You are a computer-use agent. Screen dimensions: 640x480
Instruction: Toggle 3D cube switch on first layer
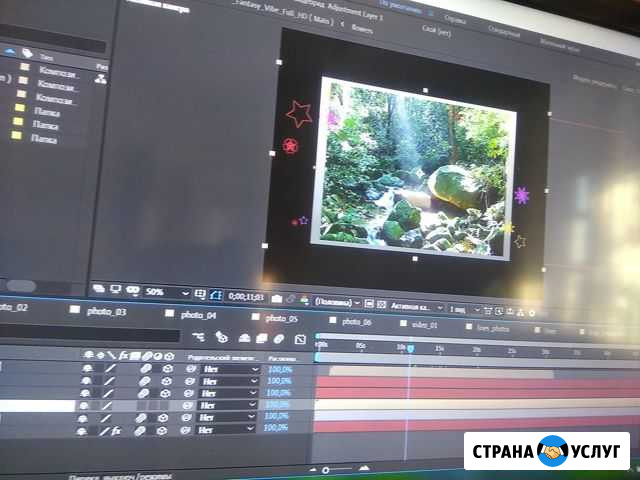(167, 369)
